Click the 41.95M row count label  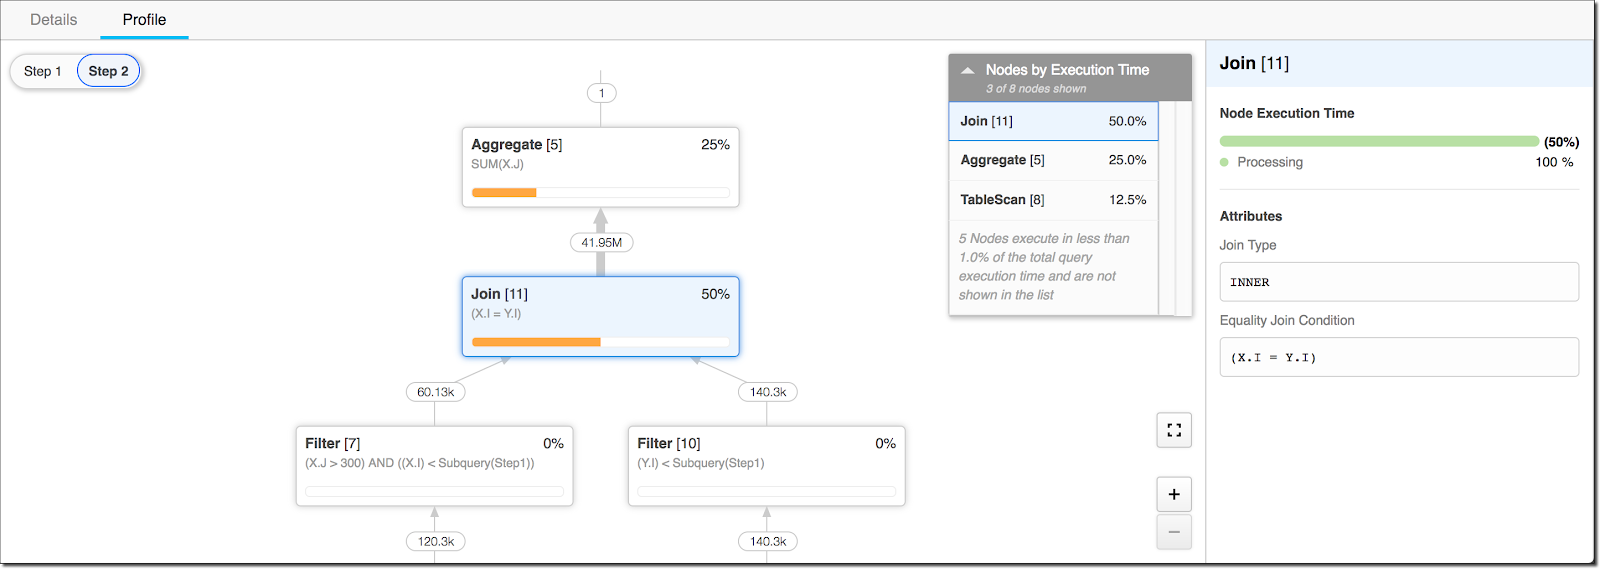click(x=601, y=242)
